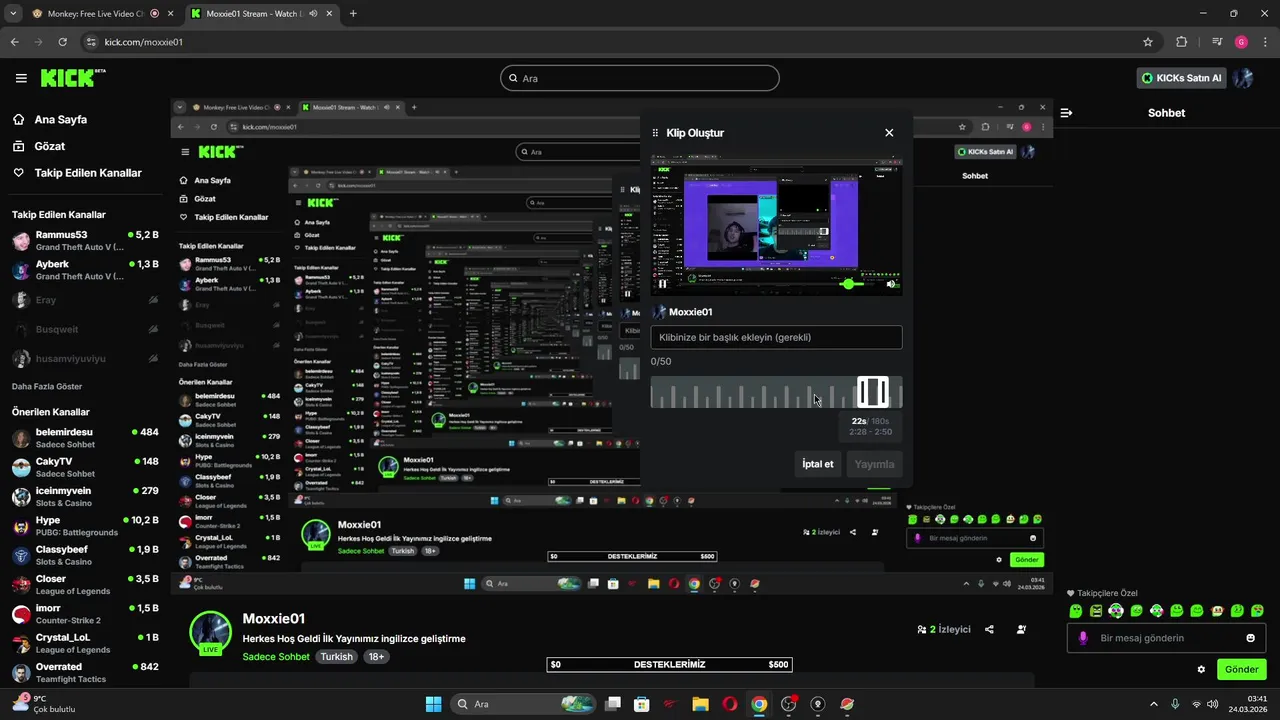Bookmark page with outer star icon
The height and width of the screenshot is (720, 1280).
tap(1148, 42)
